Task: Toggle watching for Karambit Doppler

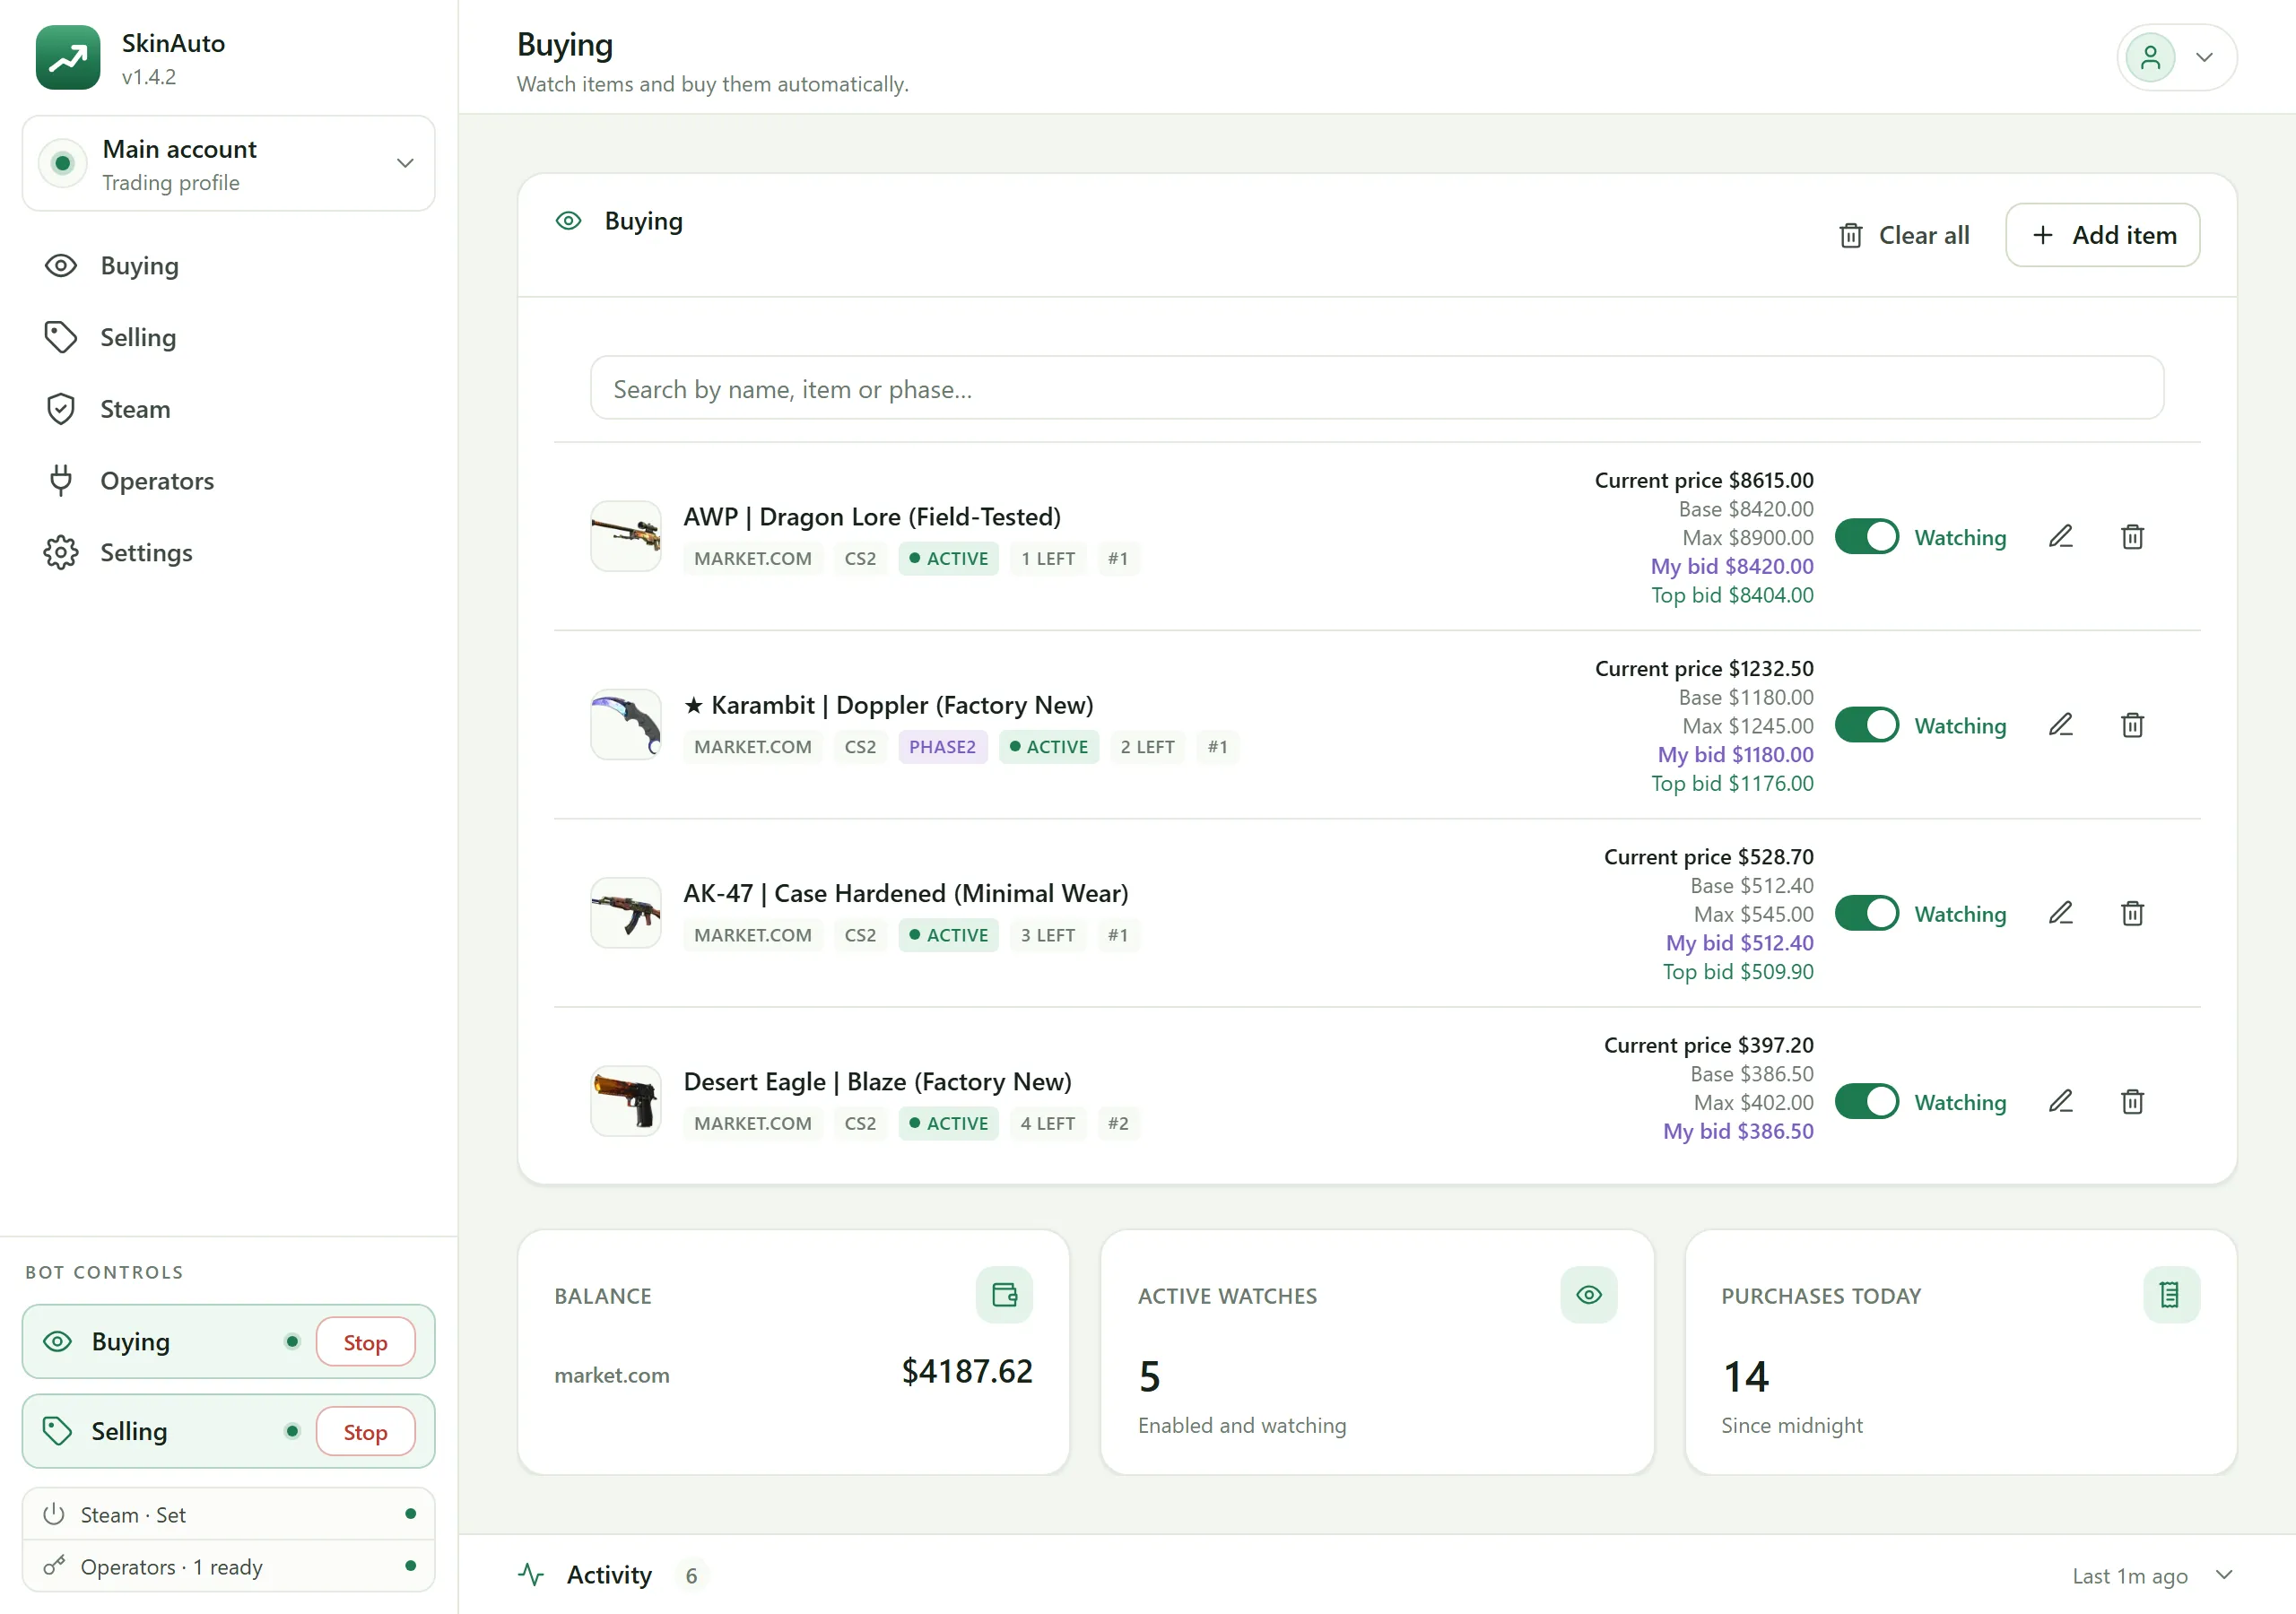Action: [1866, 725]
